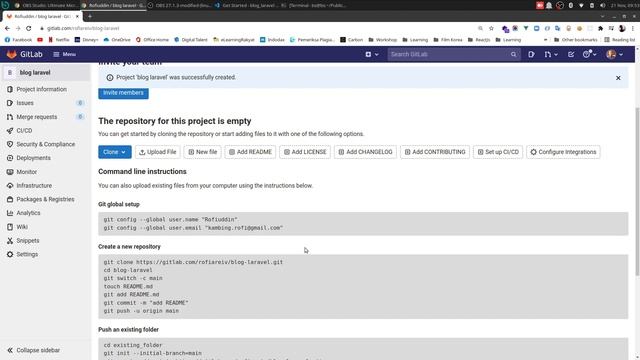
Task: Open Other bookmarks folder
Action: [x=575, y=40]
